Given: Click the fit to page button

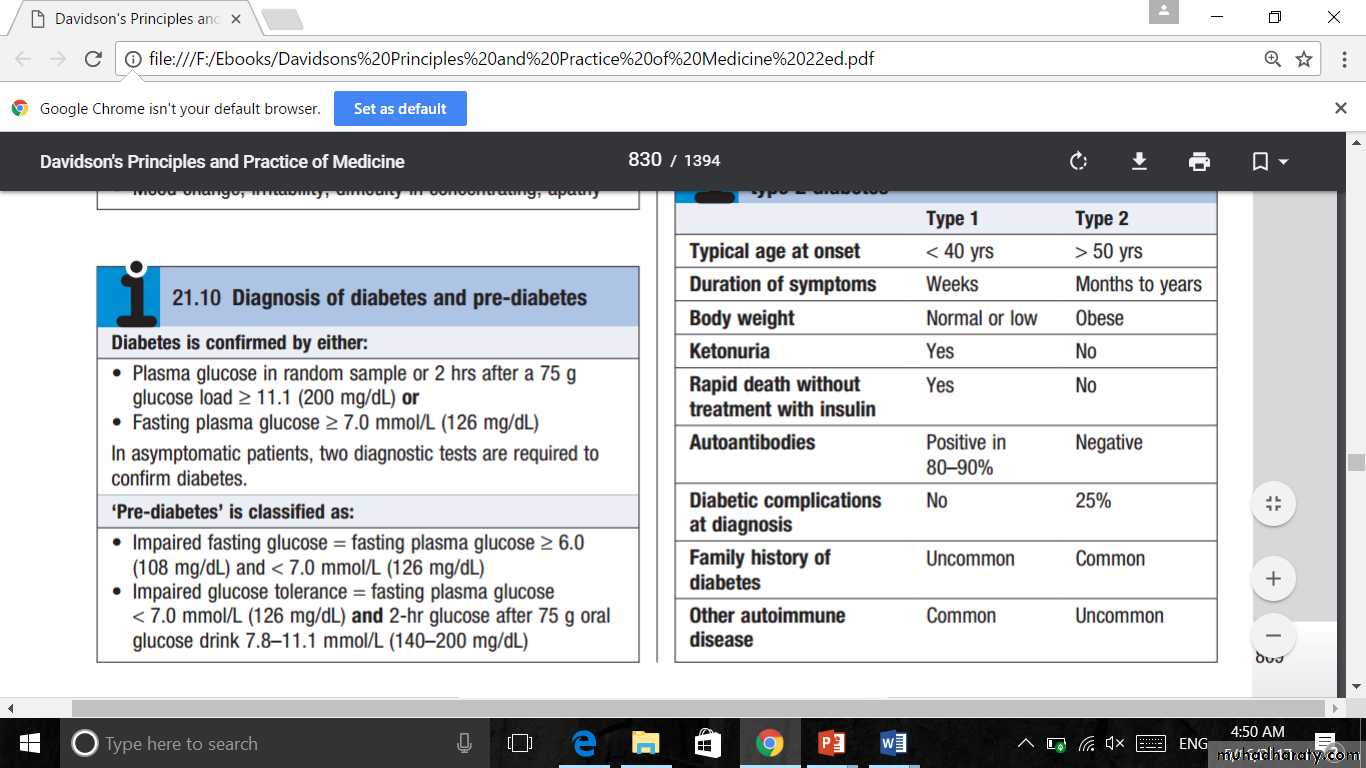Looking at the screenshot, I should 1273,504.
